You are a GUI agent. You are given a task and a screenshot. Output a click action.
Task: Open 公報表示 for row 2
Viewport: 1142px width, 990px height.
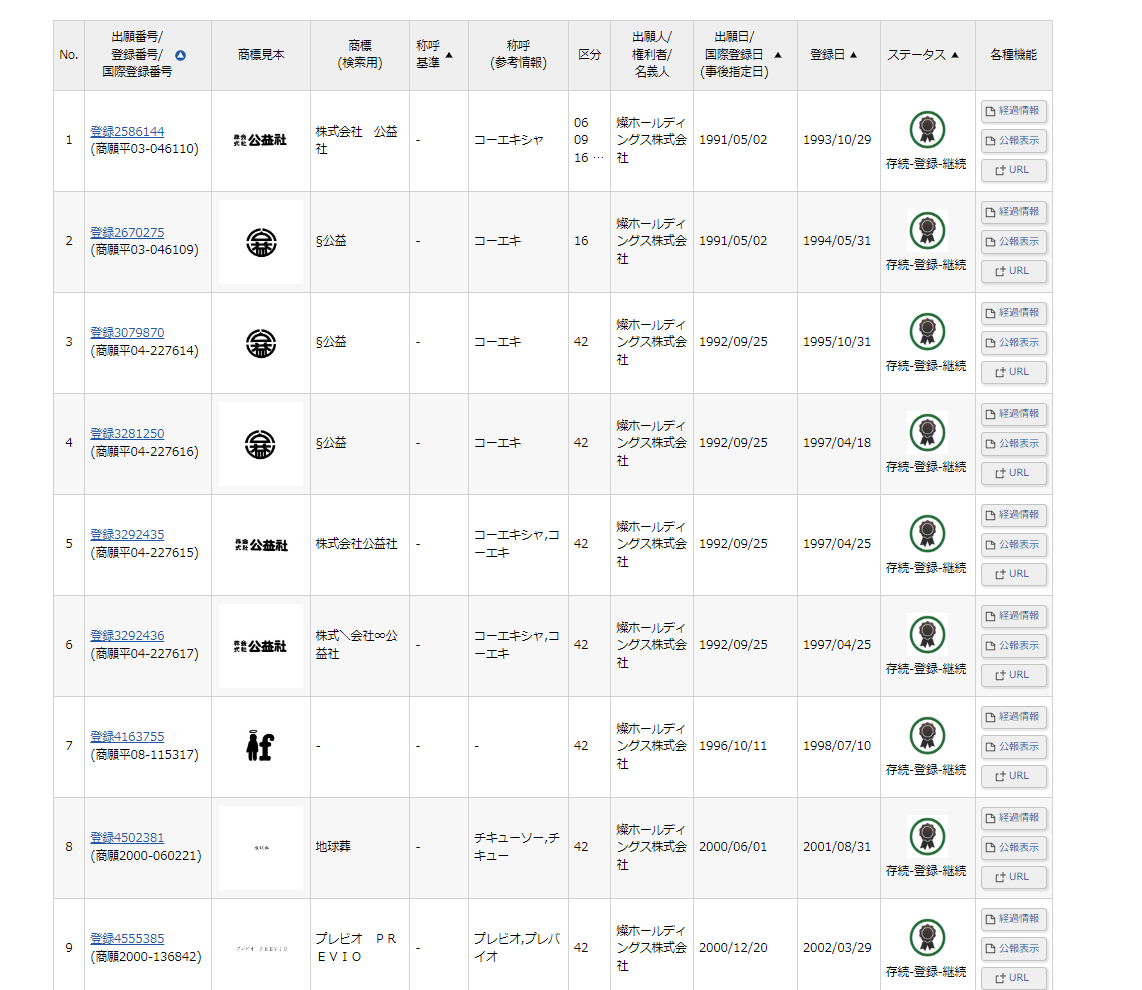(1013, 241)
